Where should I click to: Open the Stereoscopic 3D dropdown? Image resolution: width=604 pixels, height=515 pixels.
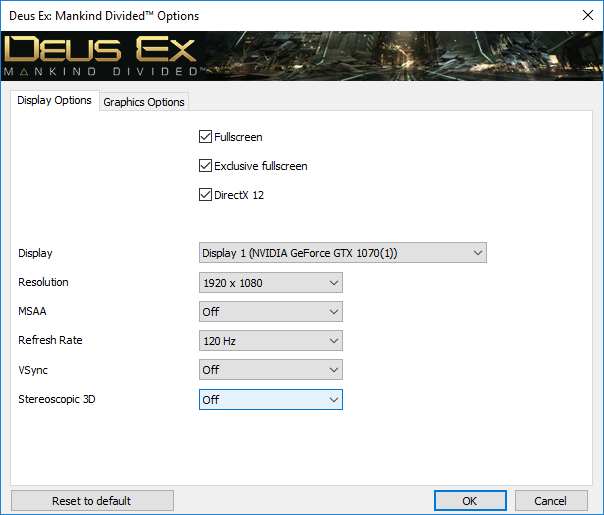pos(271,399)
